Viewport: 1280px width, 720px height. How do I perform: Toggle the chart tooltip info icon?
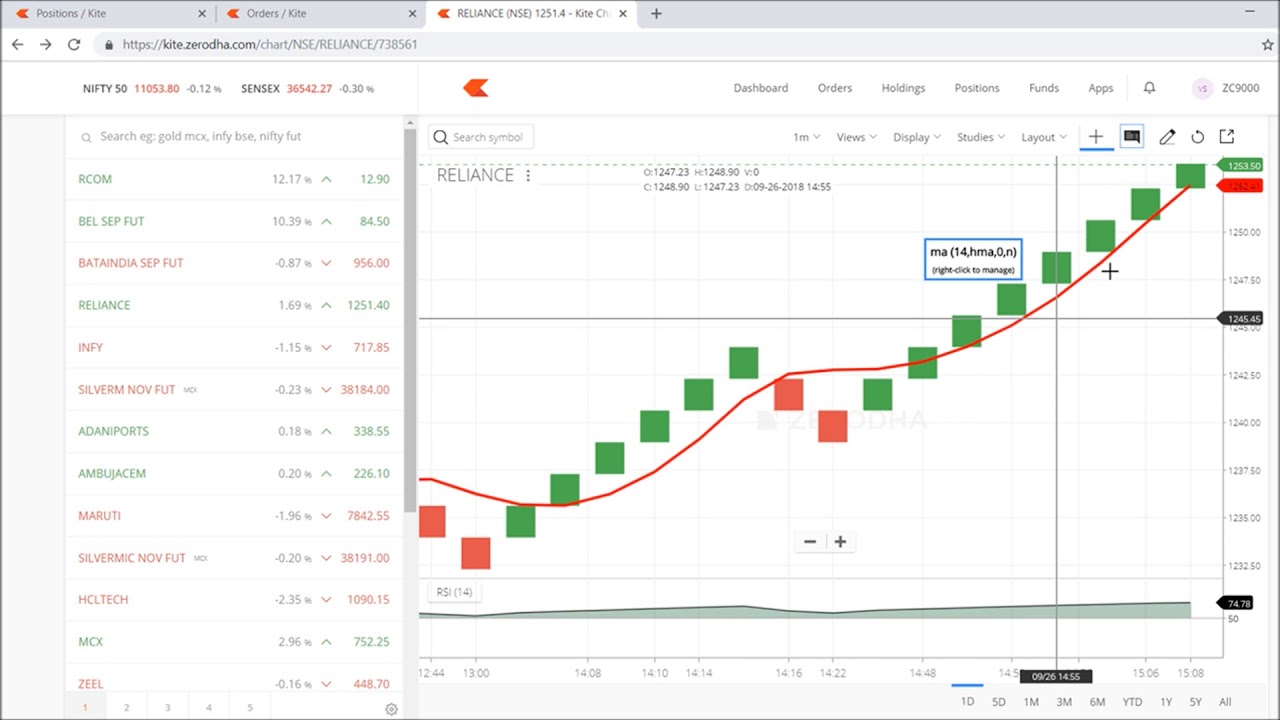tap(1132, 136)
